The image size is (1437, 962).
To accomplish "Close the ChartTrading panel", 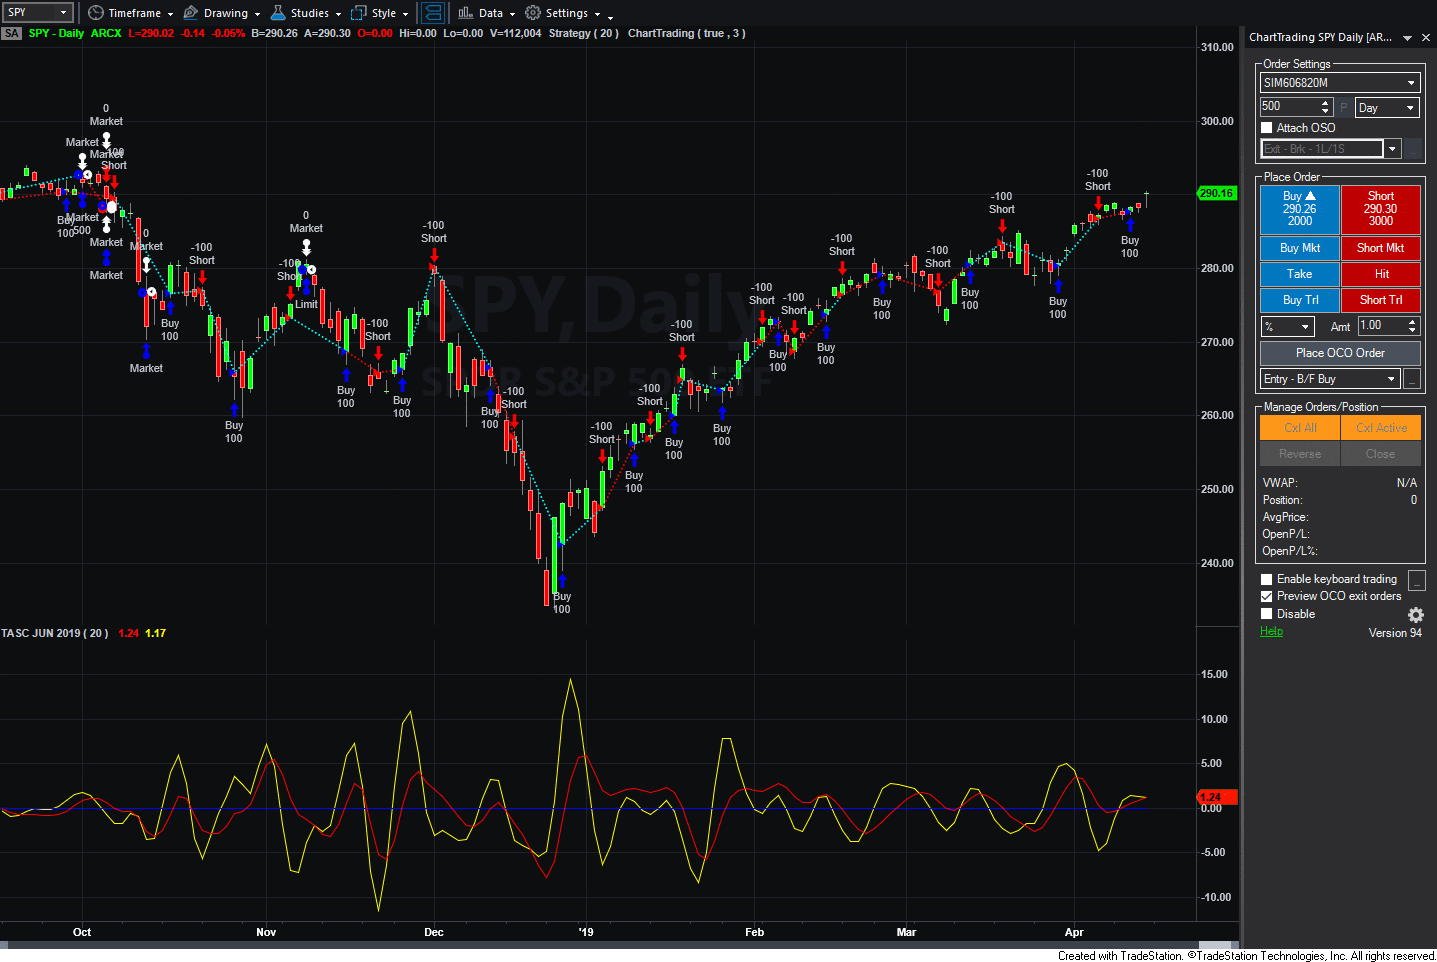I will tap(1426, 38).
